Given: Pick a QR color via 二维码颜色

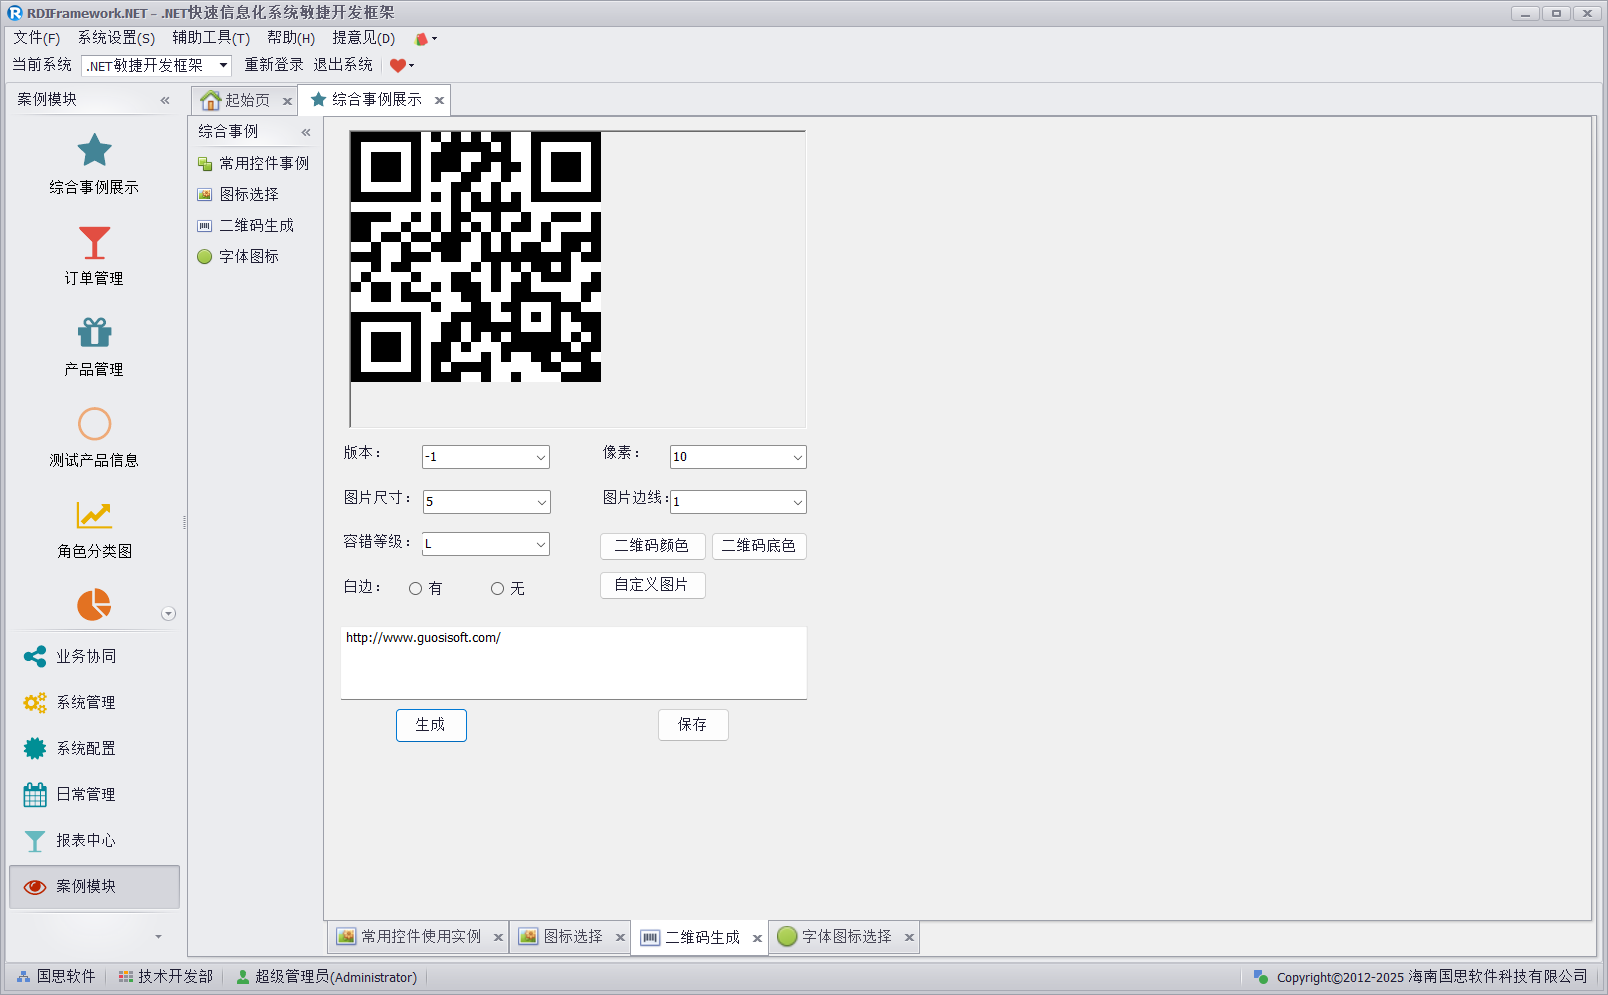Looking at the screenshot, I should [x=652, y=546].
